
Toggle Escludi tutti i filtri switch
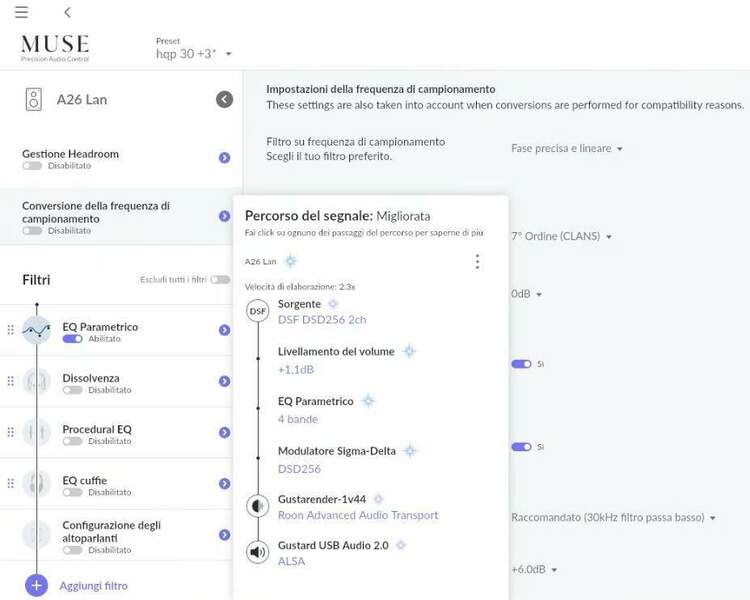click(220, 280)
